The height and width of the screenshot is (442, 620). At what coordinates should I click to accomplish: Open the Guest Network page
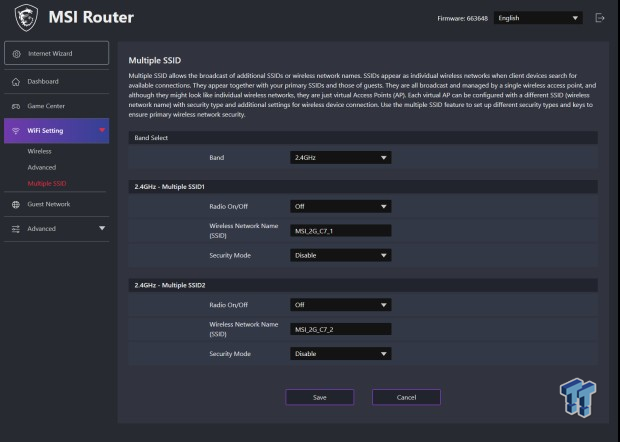57,204
